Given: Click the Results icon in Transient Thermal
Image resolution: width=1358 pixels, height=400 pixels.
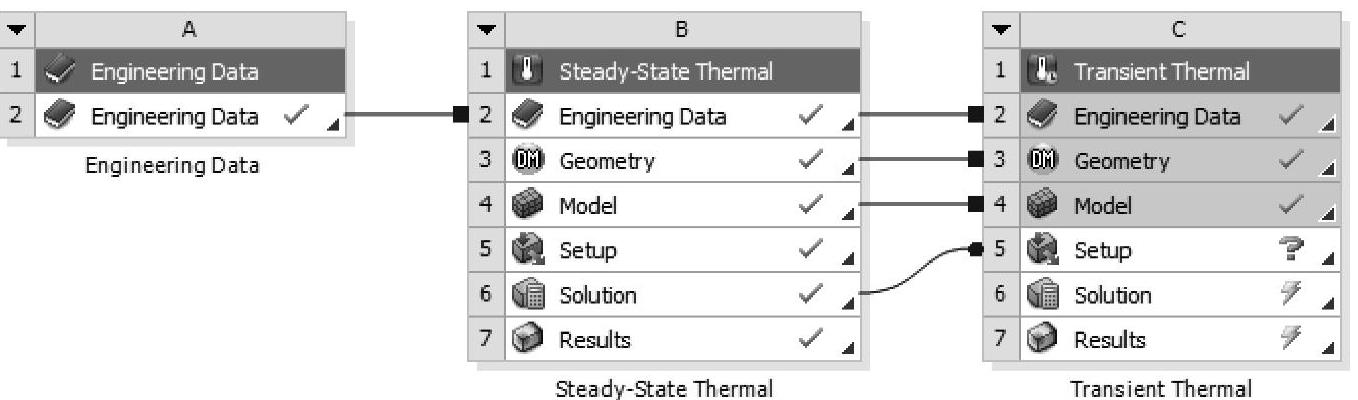Looking at the screenshot, I should point(1041,340).
